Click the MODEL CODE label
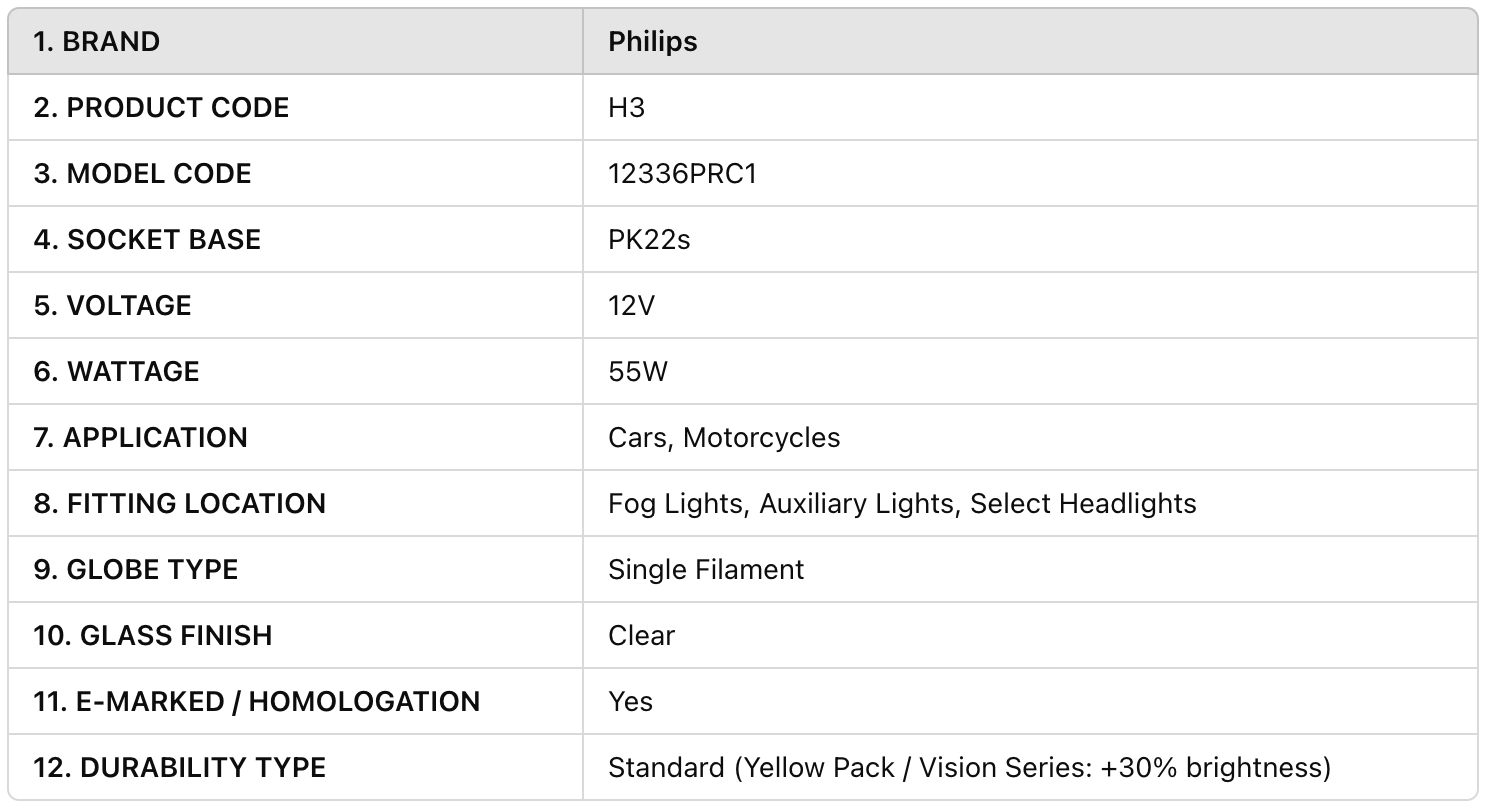The image size is (1486, 808). [x=142, y=174]
